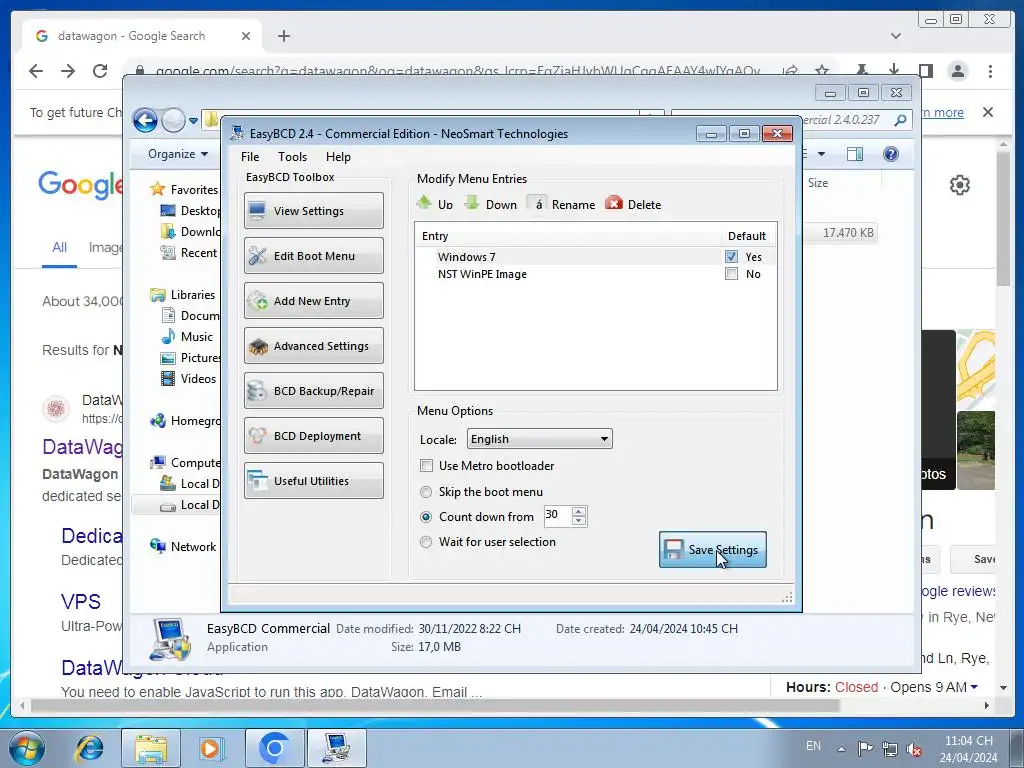Viewport: 1024px width, 768px height.
Task: Open Organize dropdown in Explorer
Action: [x=178, y=154]
